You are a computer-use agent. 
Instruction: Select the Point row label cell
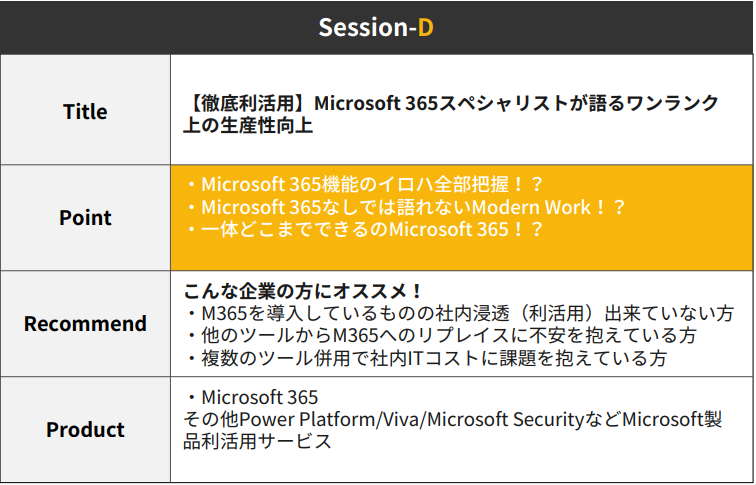(85, 217)
